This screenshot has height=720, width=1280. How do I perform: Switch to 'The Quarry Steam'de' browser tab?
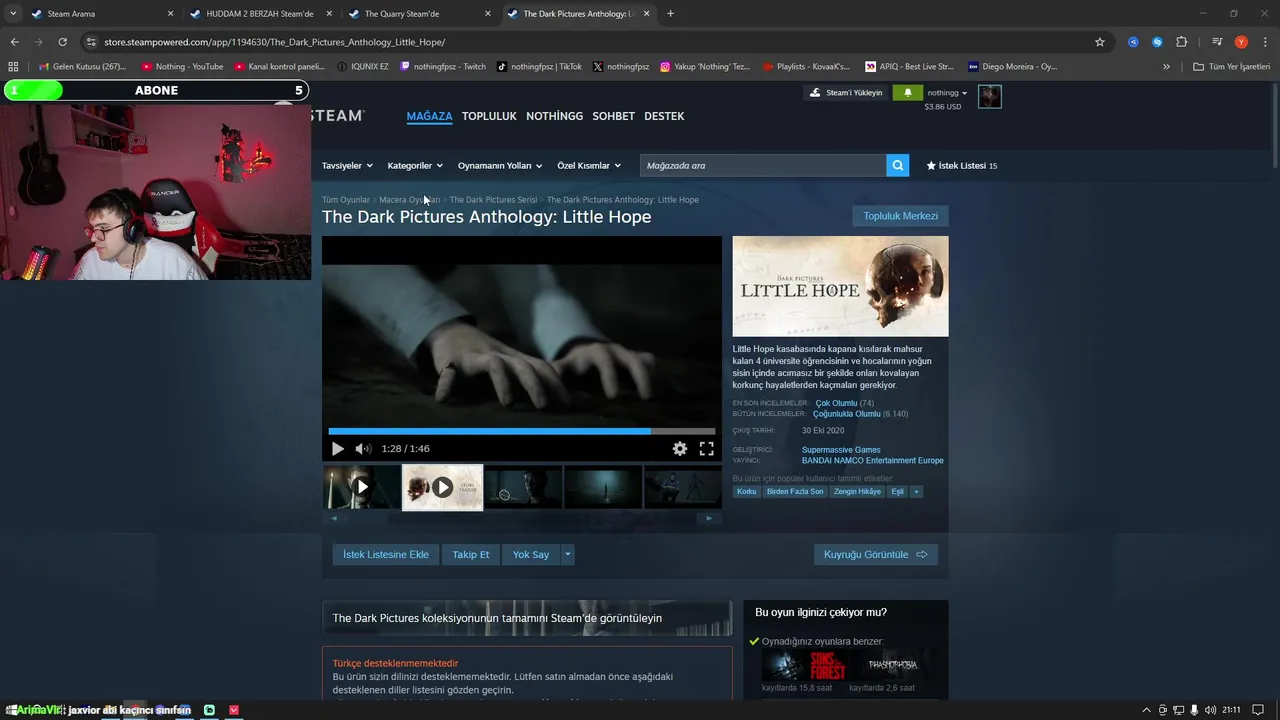[x=419, y=14]
